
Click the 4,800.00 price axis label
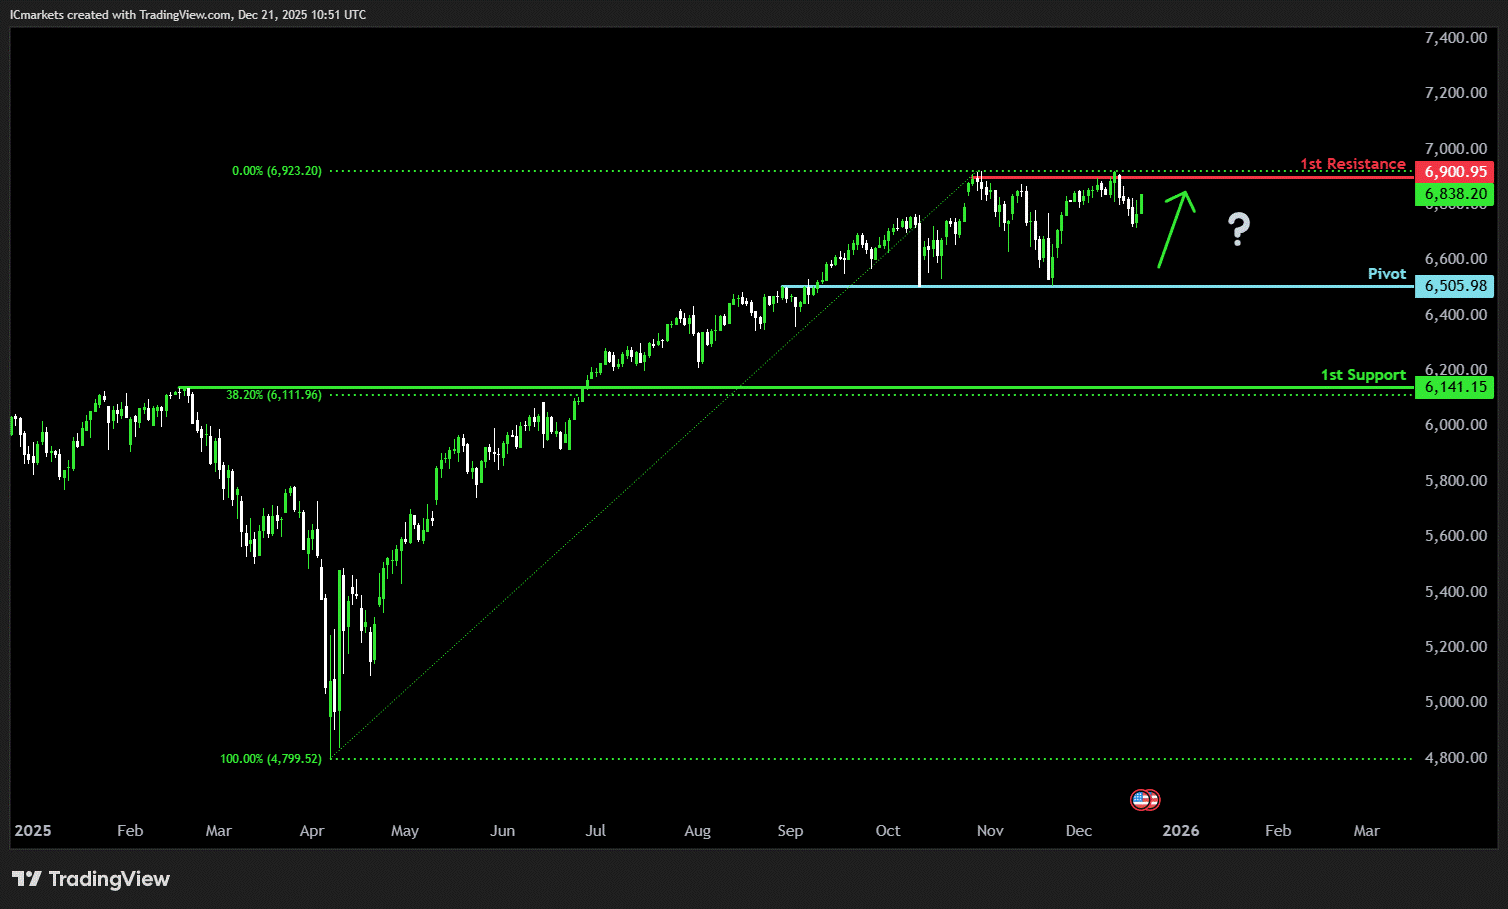coord(1455,758)
